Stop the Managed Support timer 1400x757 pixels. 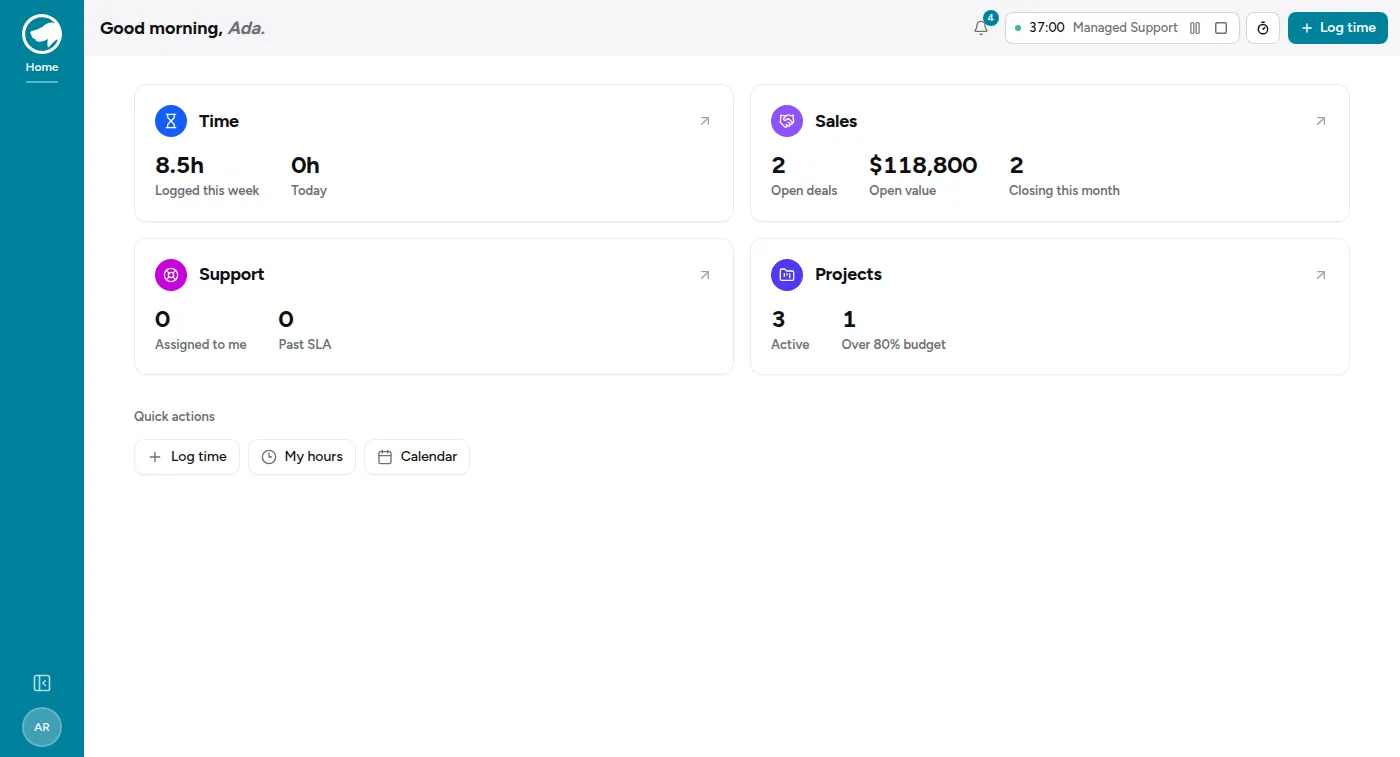pos(1221,28)
